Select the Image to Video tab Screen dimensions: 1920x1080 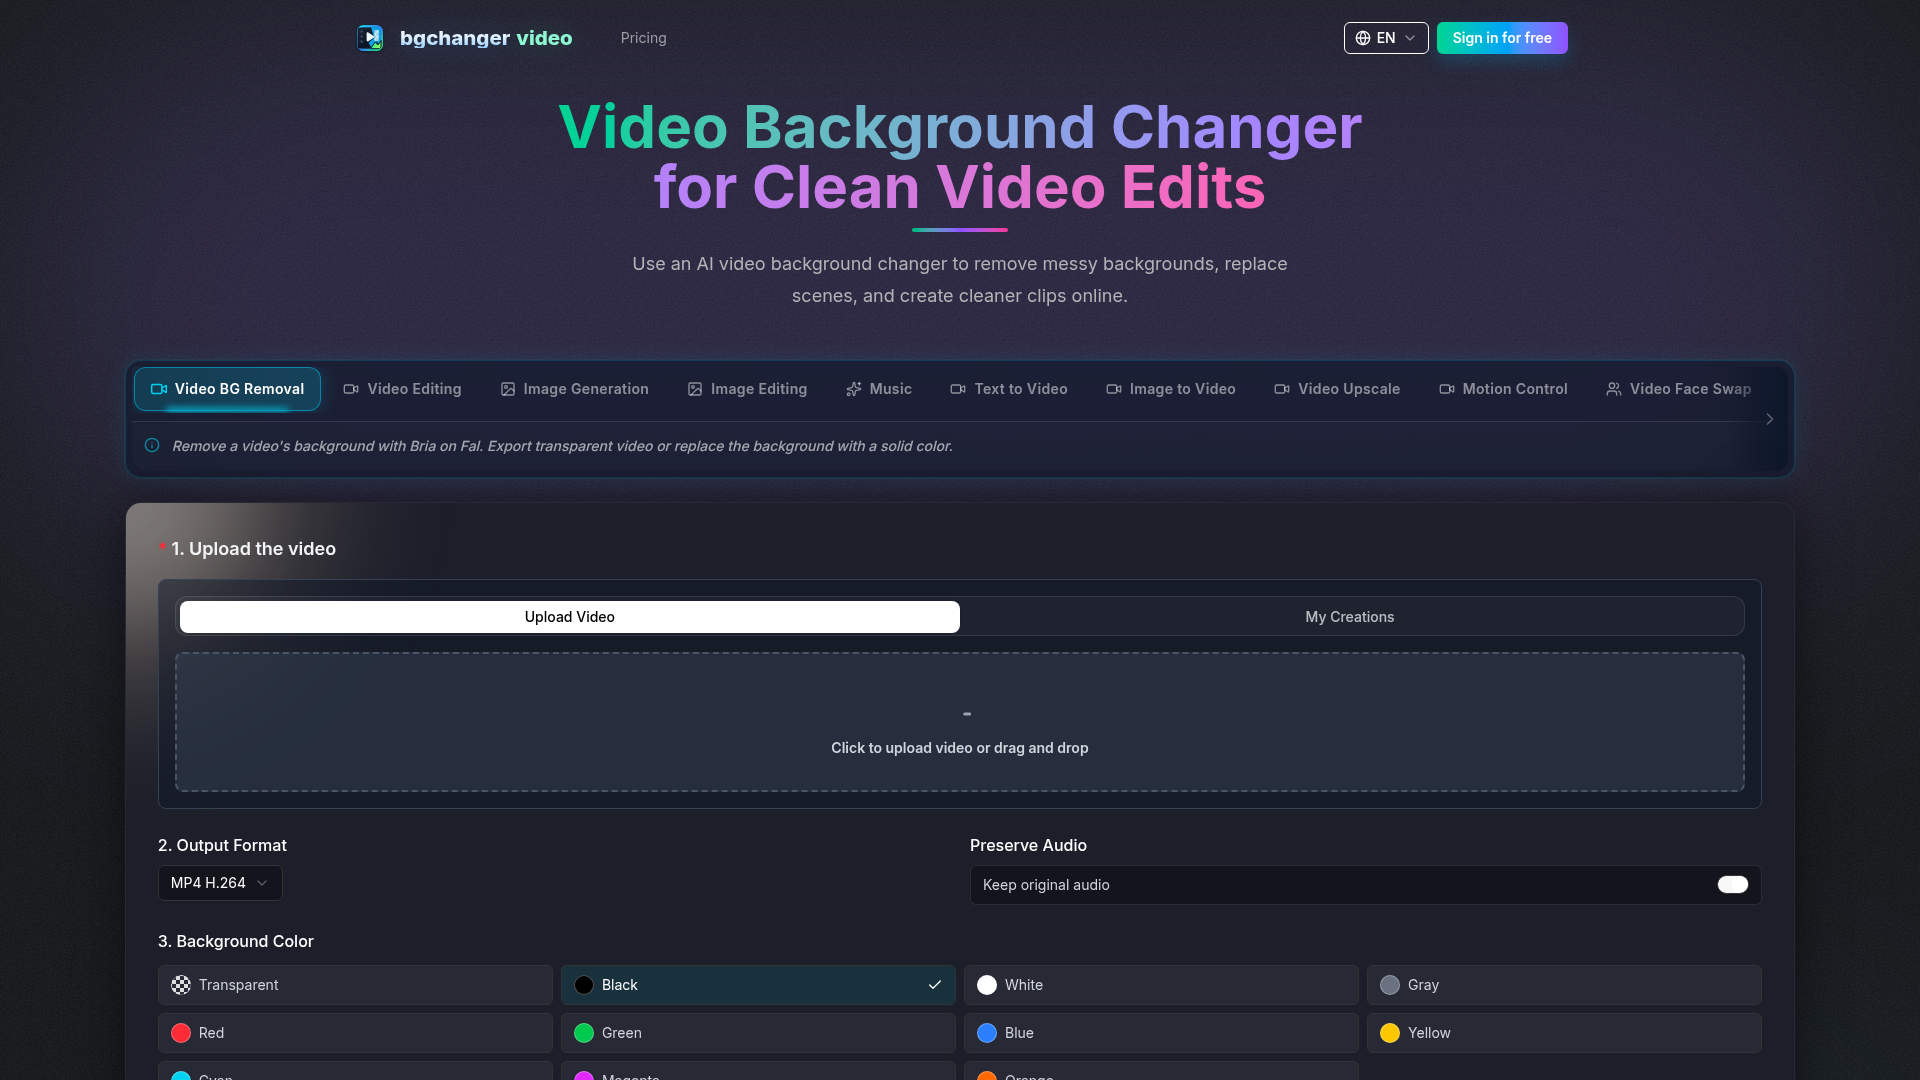click(1171, 389)
